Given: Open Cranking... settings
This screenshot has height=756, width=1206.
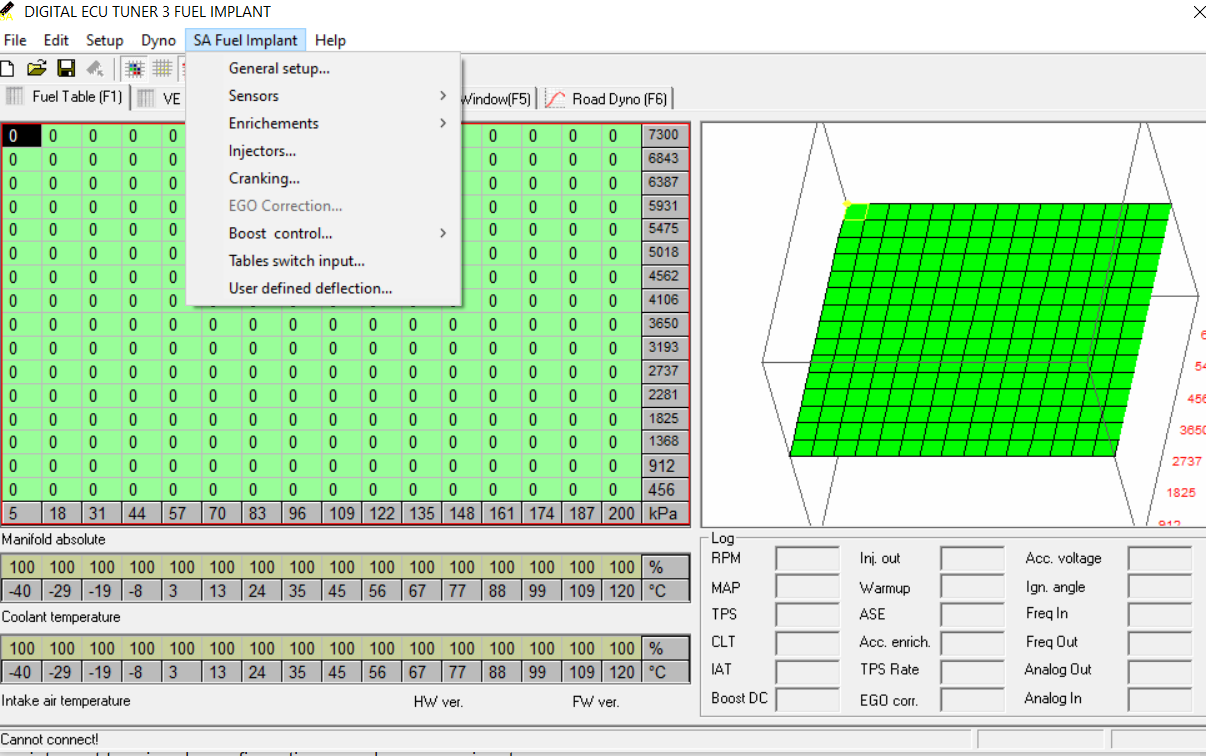Looking at the screenshot, I should pyautogui.click(x=323, y=178).
